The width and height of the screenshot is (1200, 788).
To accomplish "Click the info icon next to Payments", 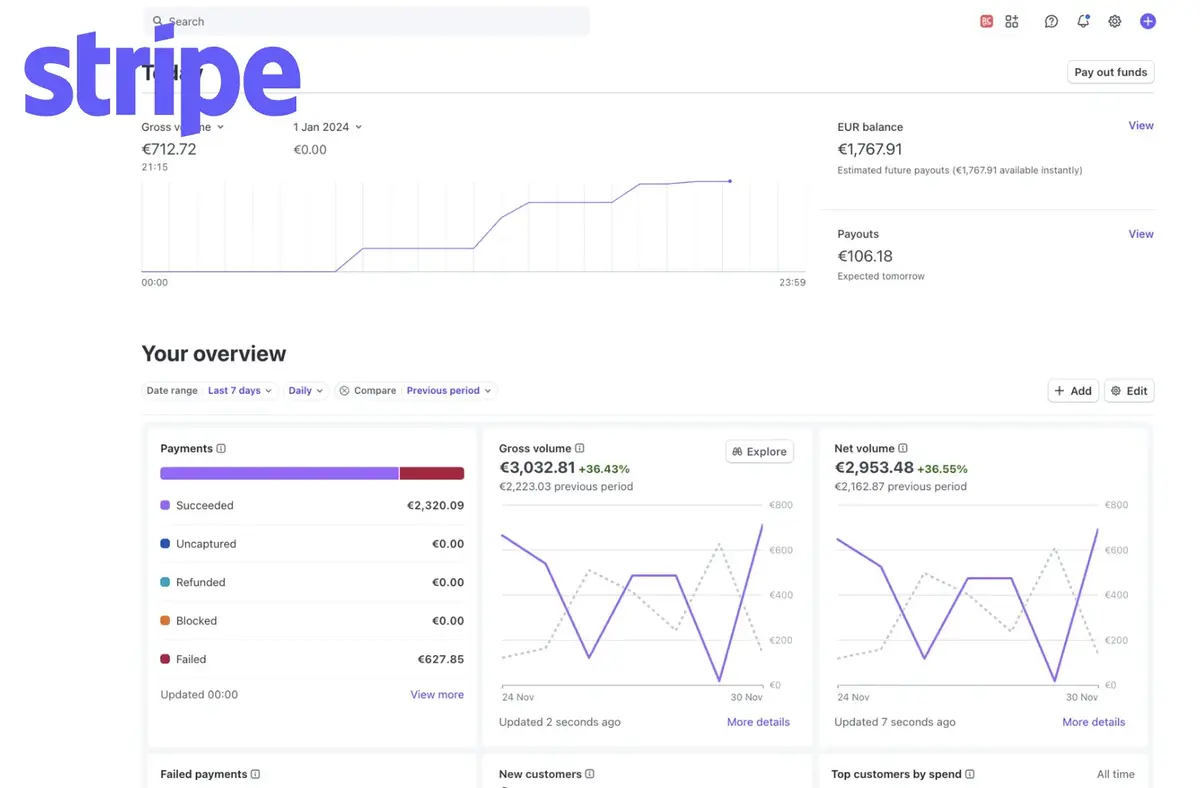I will pos(221,449).
